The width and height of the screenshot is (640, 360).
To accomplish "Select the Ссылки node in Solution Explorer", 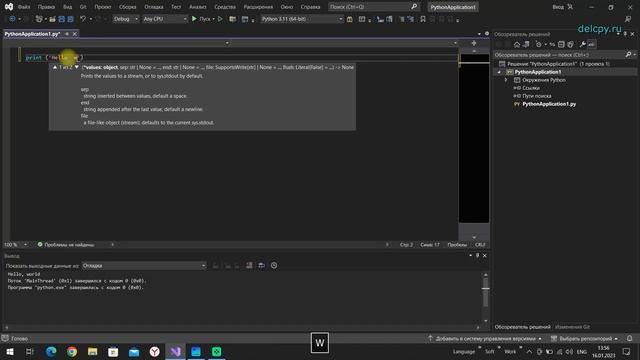I will pos(531,88).
